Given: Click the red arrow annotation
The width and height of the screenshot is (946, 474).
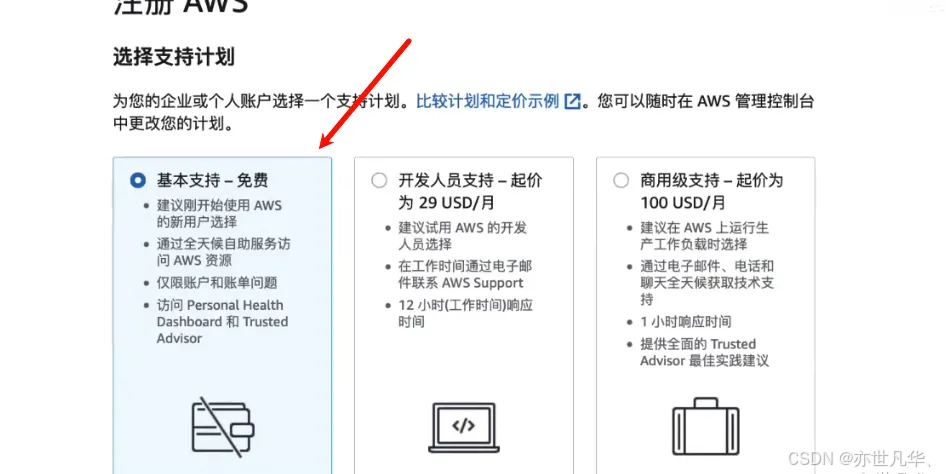Looking at the screenshot, I should pos(365,93).
